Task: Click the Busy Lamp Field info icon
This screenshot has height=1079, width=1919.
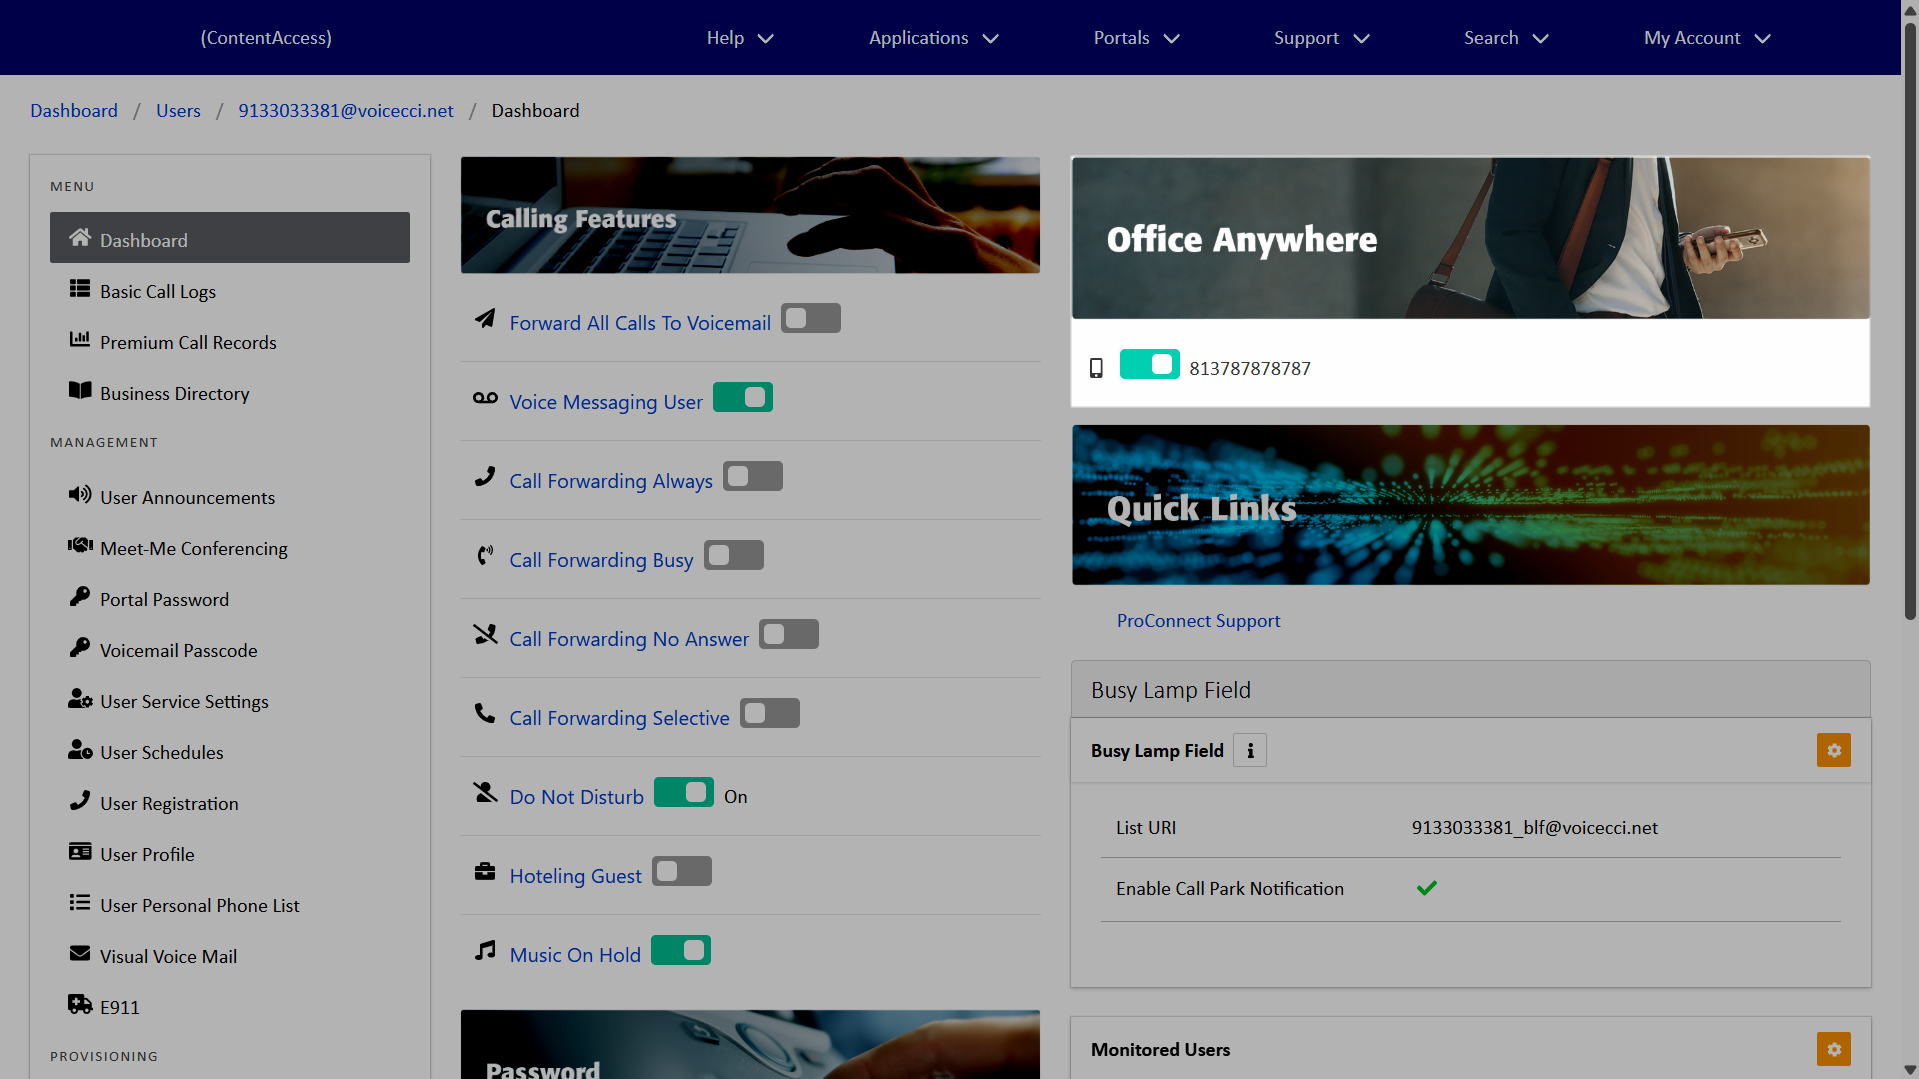Action: click(x=1249, y=750)
